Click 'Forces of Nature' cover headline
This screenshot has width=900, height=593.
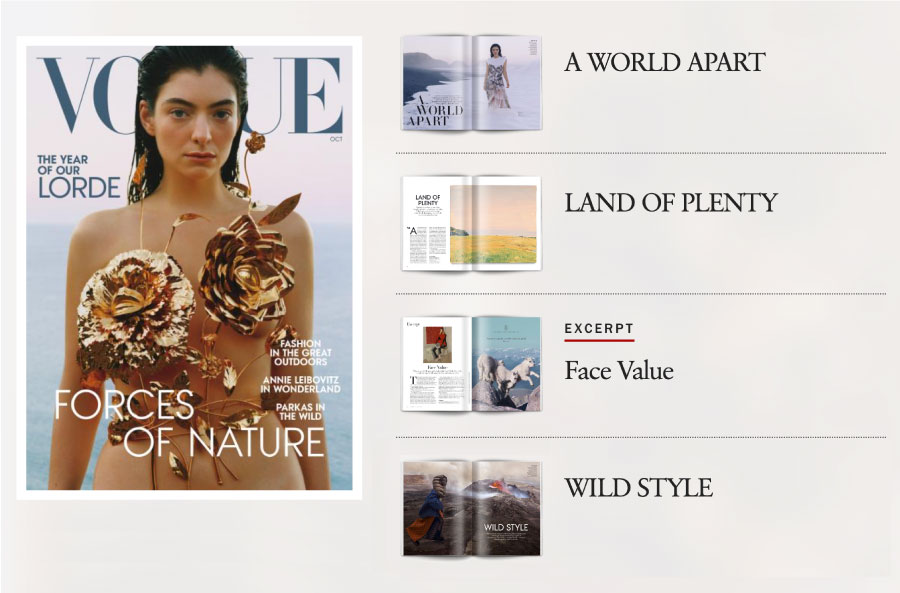(189, 423)
